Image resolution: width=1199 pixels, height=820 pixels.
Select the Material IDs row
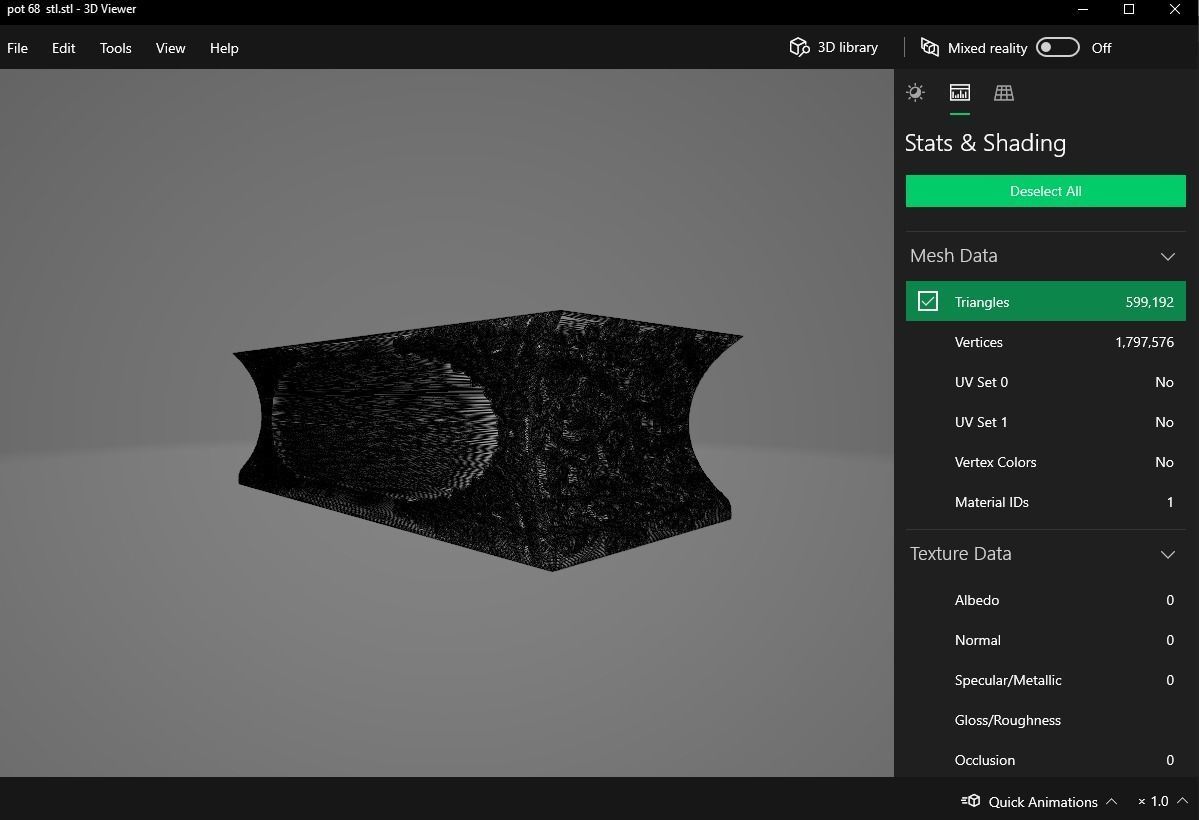coord(1045,502)
